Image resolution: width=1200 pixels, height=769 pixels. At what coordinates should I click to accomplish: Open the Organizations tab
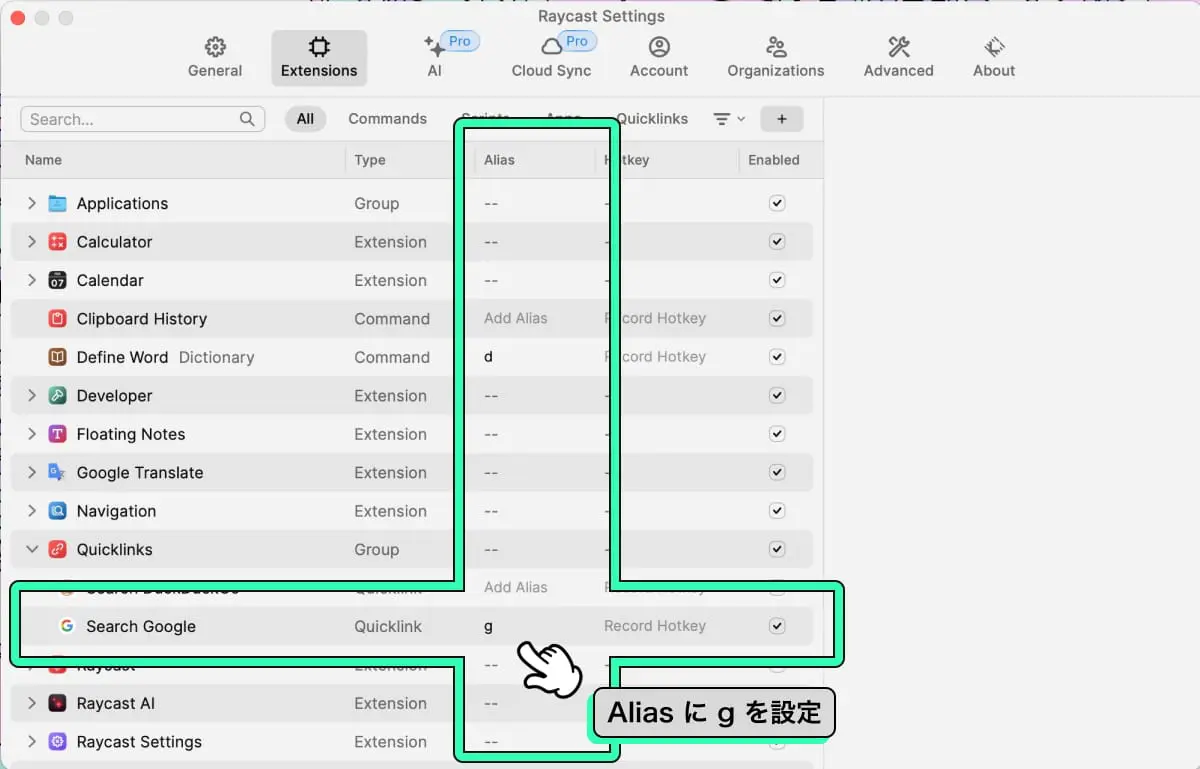coord(776,58)
